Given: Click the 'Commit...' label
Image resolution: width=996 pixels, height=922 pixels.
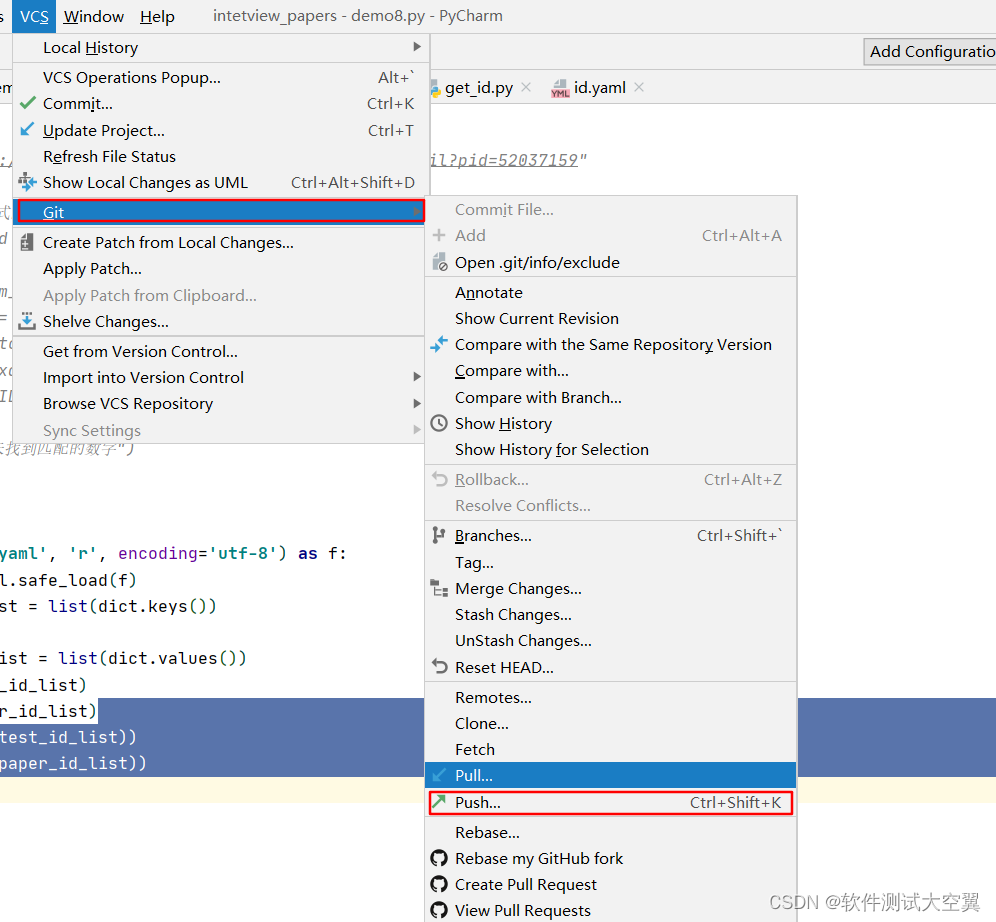Looking at the screenshot, I should pos(77,104).
